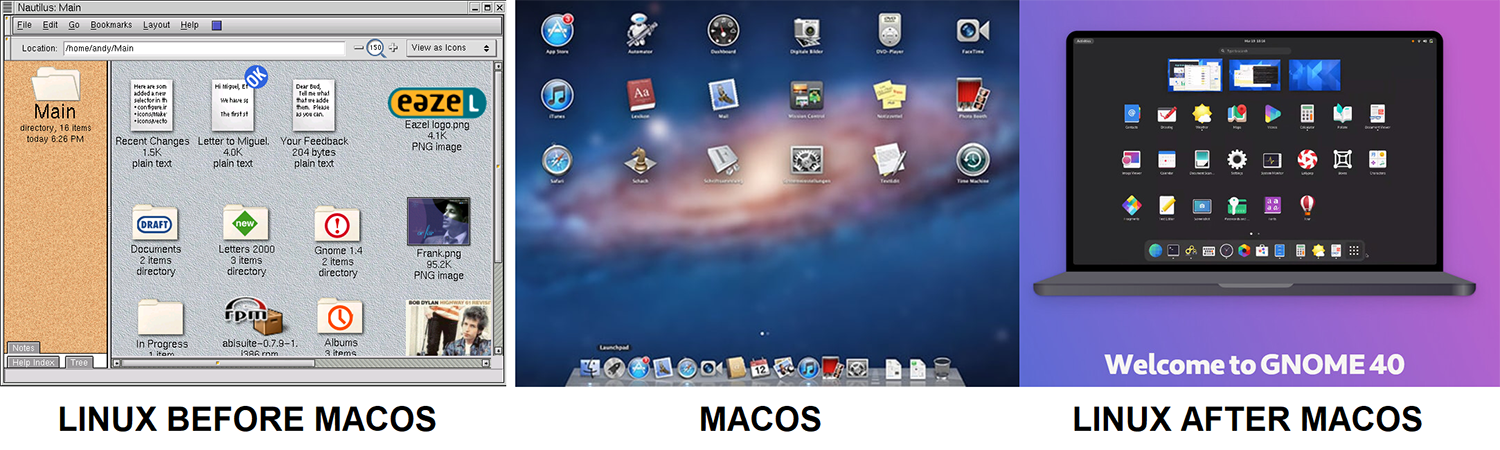Open the 'View as Icons' dropdown
Screen dimensions: 1500x450
click(451, 48)
